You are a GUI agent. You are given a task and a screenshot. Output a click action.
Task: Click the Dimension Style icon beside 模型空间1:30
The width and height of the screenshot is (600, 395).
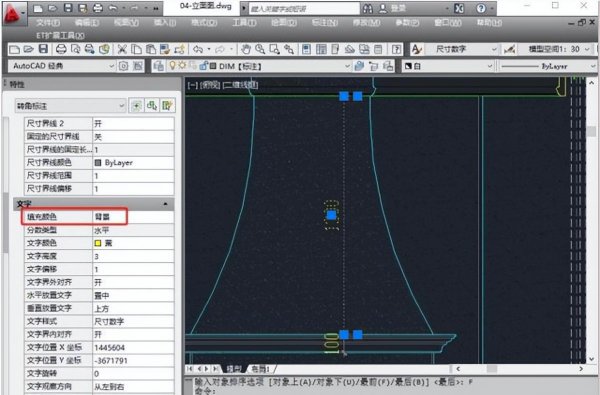click(x=509, y=49)
